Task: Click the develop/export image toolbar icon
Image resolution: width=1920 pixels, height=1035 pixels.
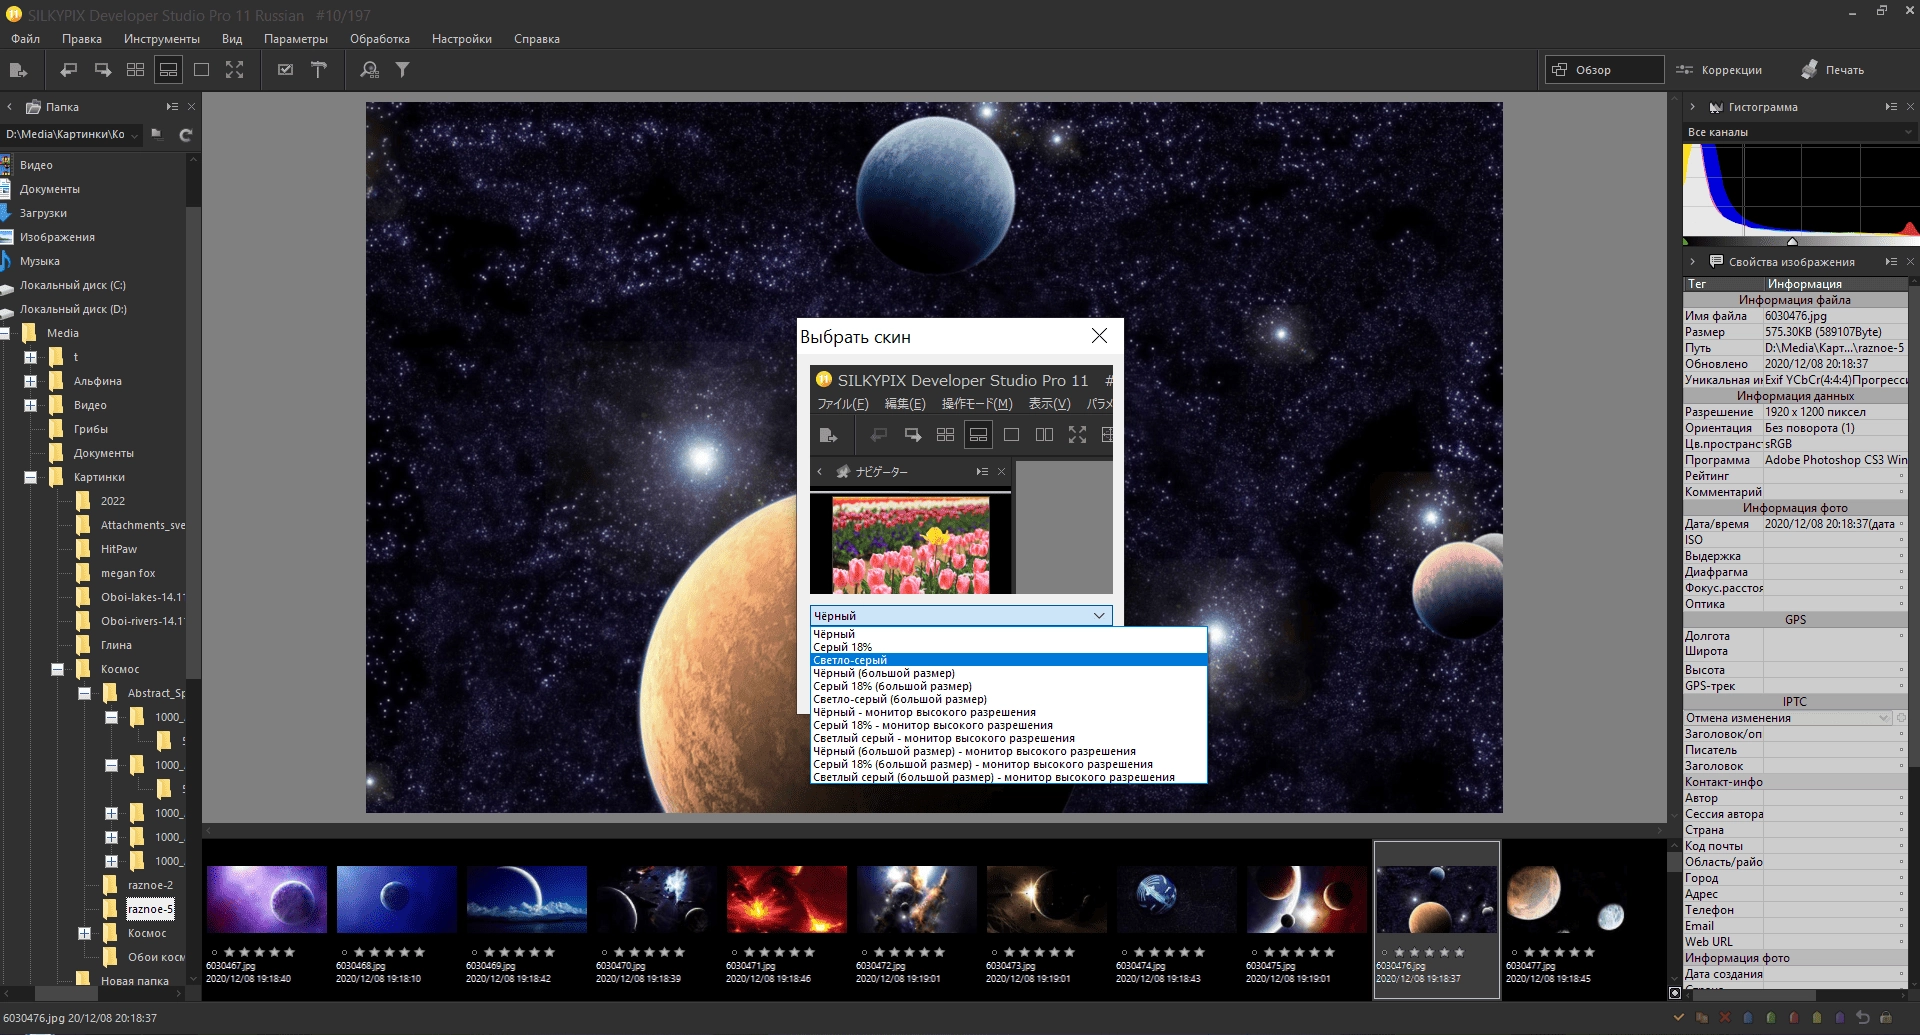Action: [x=18, y=70]
